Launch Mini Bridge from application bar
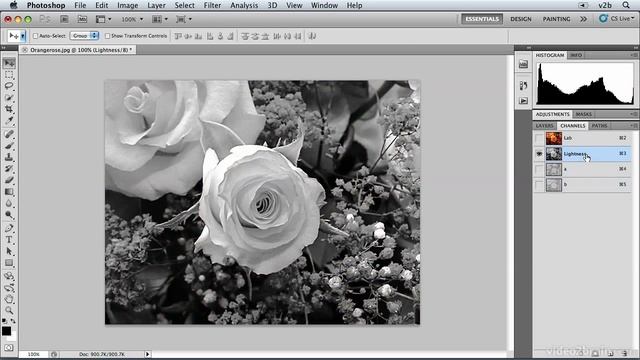 click(82, 19)
